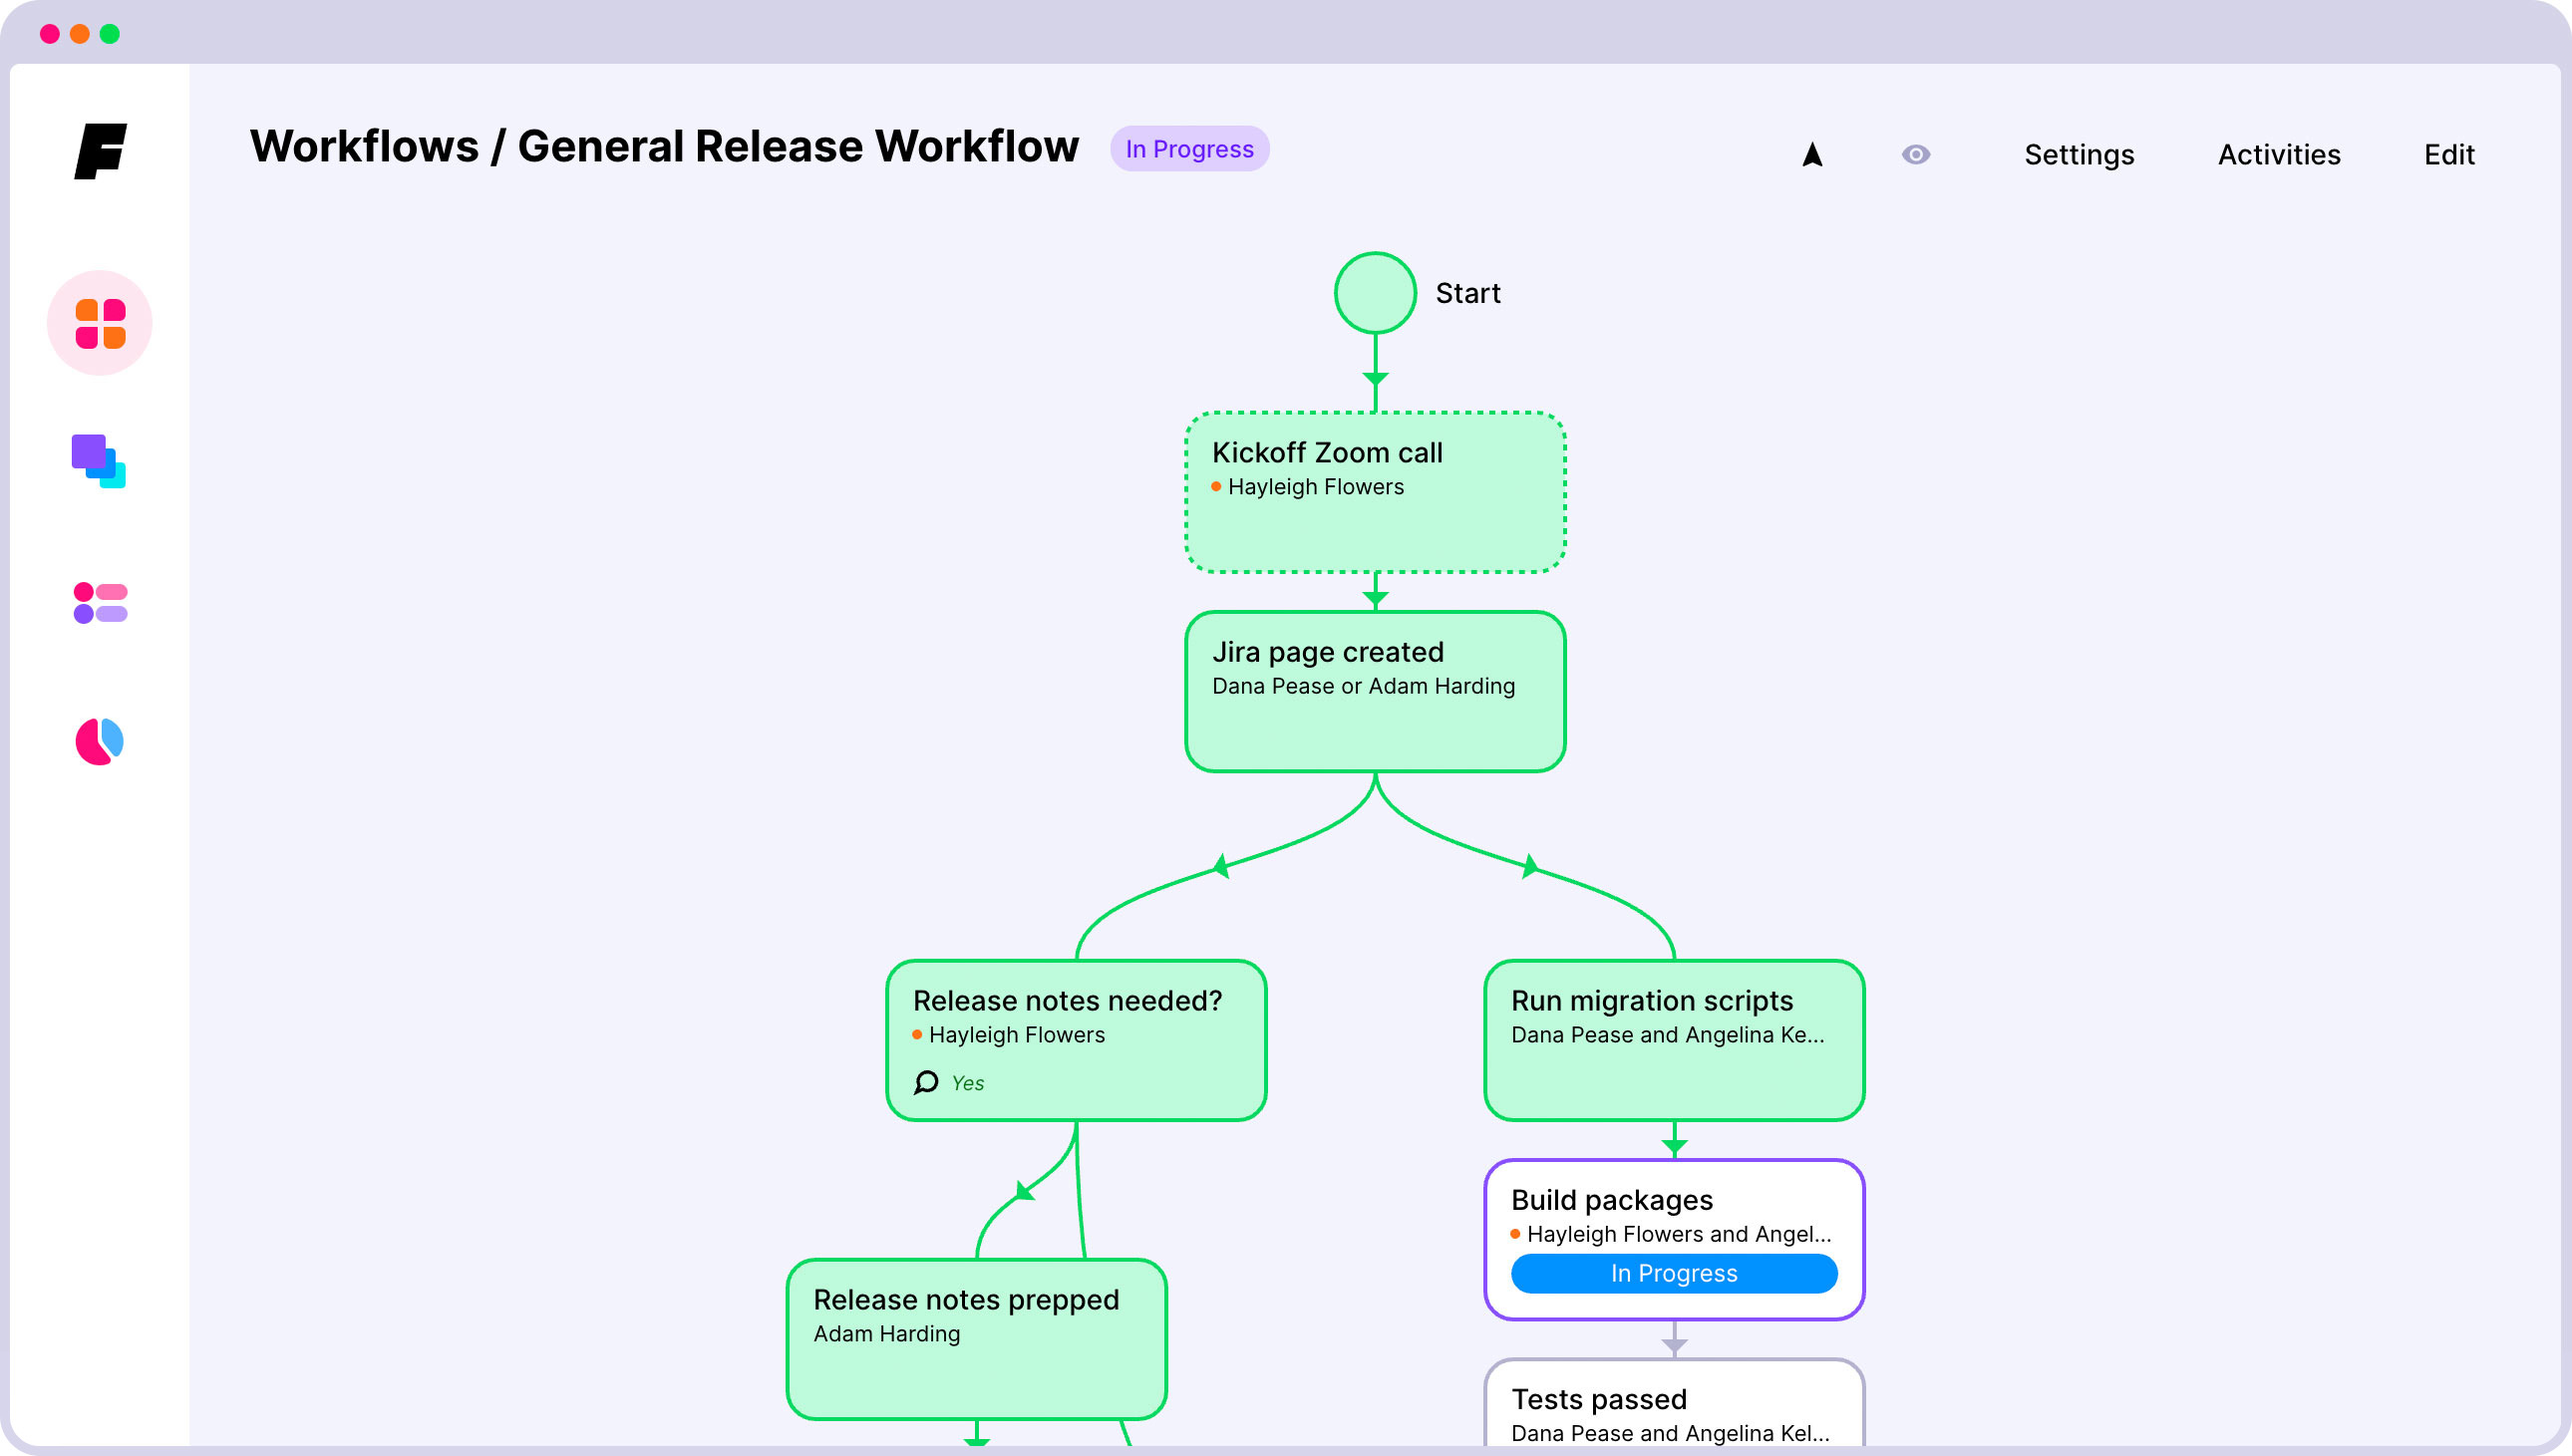2572x1456 pixels.
Task: Select the Start circle node
Action: (1375, 293)
